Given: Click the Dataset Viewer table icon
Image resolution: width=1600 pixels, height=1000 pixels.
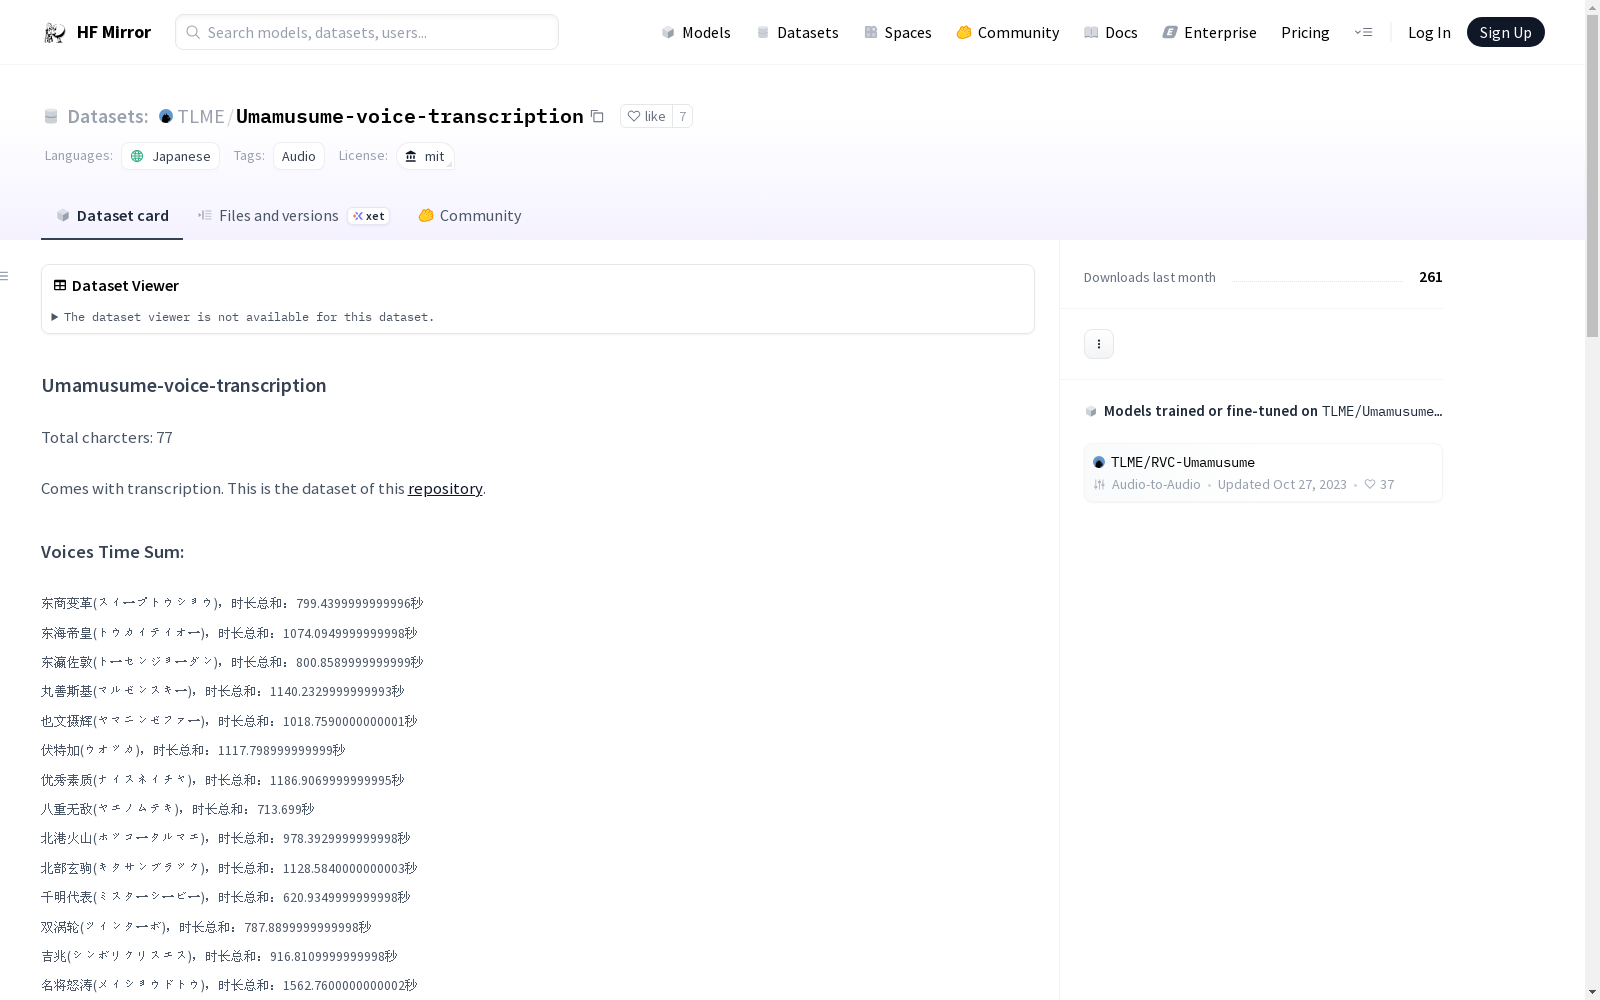Looking at the screenshot, I should (60, 285).
